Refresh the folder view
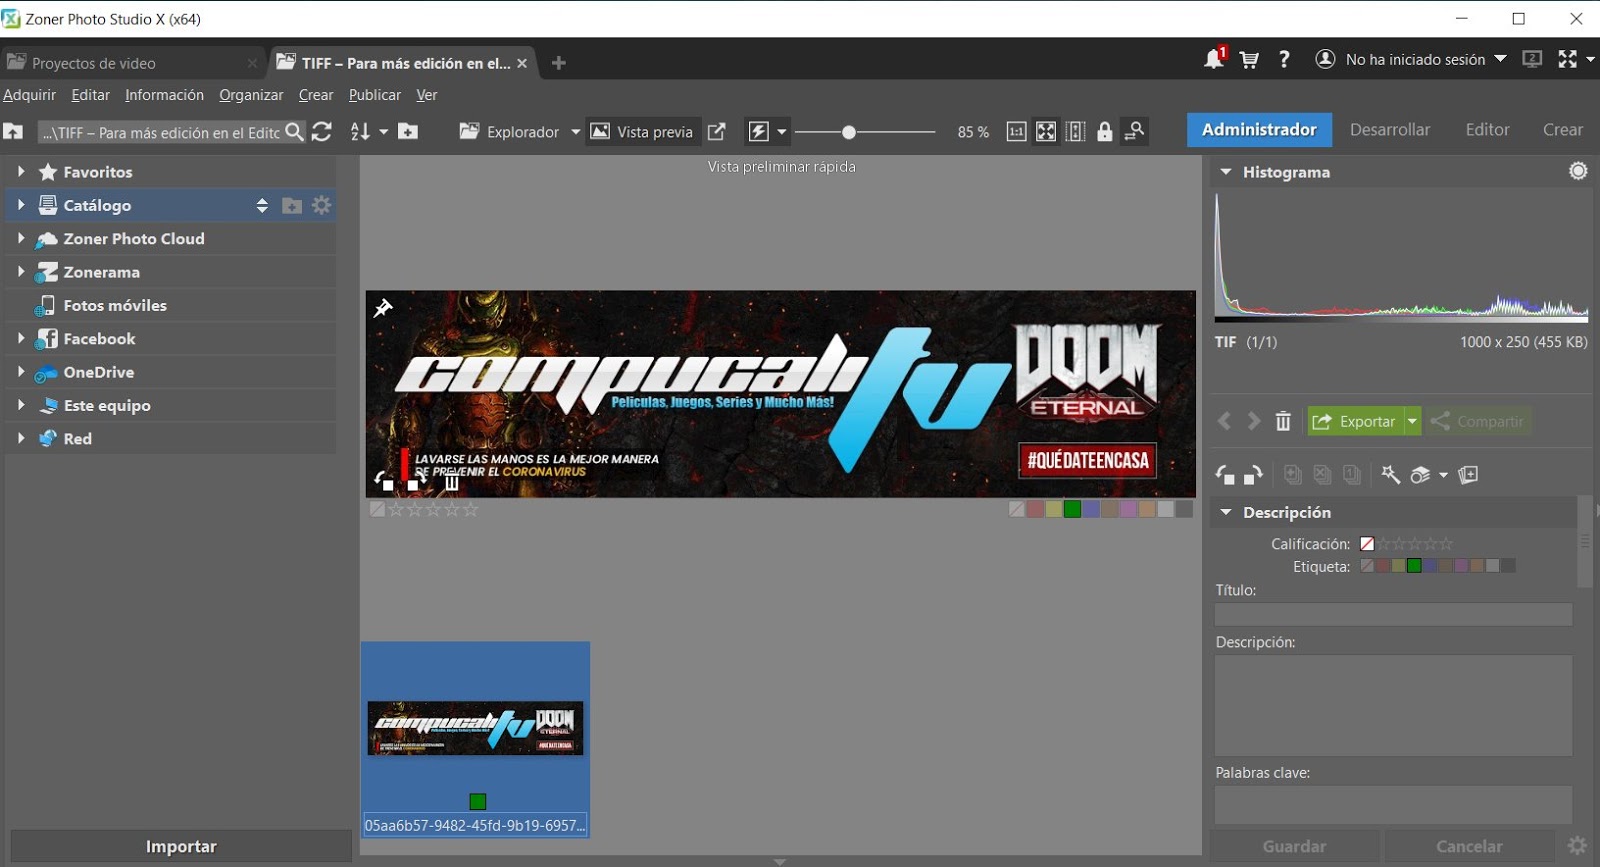The width and height of the screenshot is (1600, 867). coord(322,132)
